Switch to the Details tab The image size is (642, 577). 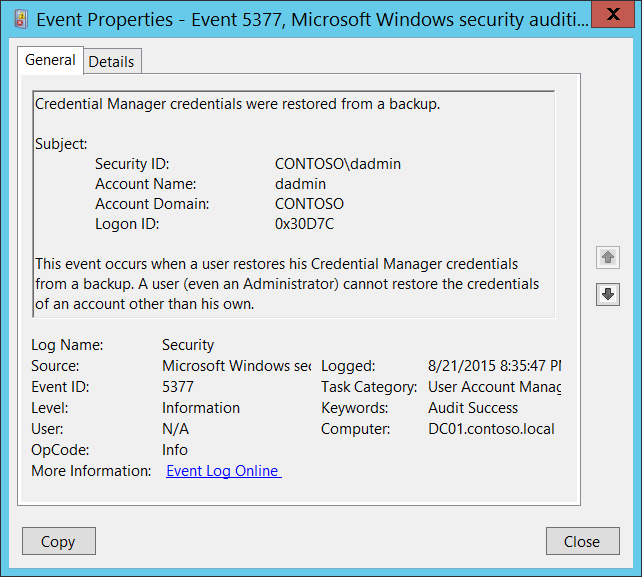click(111, 61)
